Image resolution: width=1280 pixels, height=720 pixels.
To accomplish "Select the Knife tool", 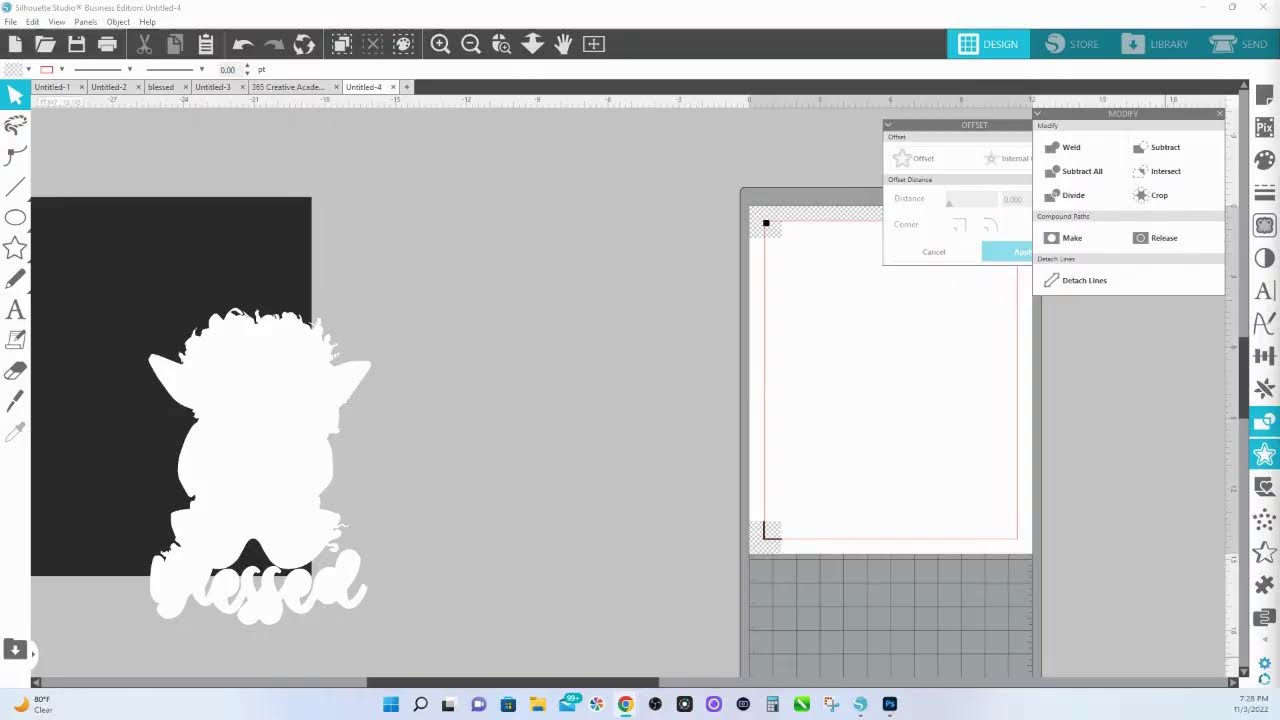I will click(15, 401).
